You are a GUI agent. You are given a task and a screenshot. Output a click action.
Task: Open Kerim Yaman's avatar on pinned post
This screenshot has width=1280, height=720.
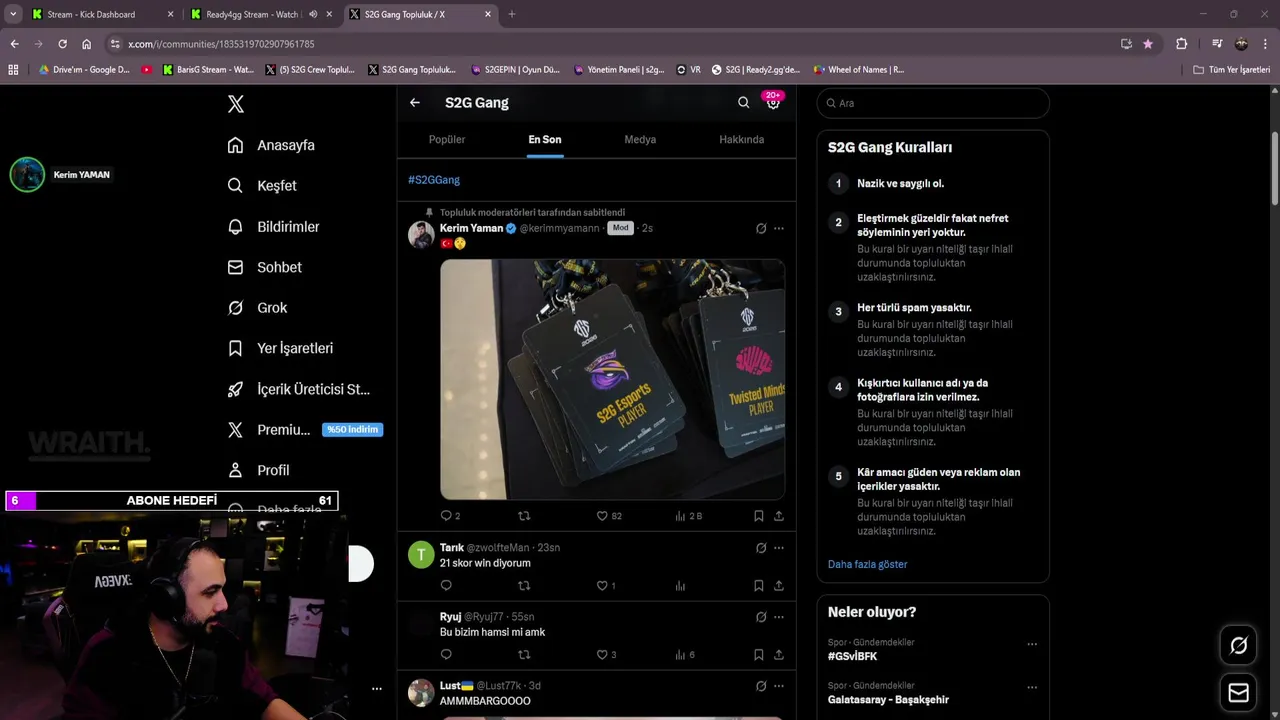pos(421,235)
